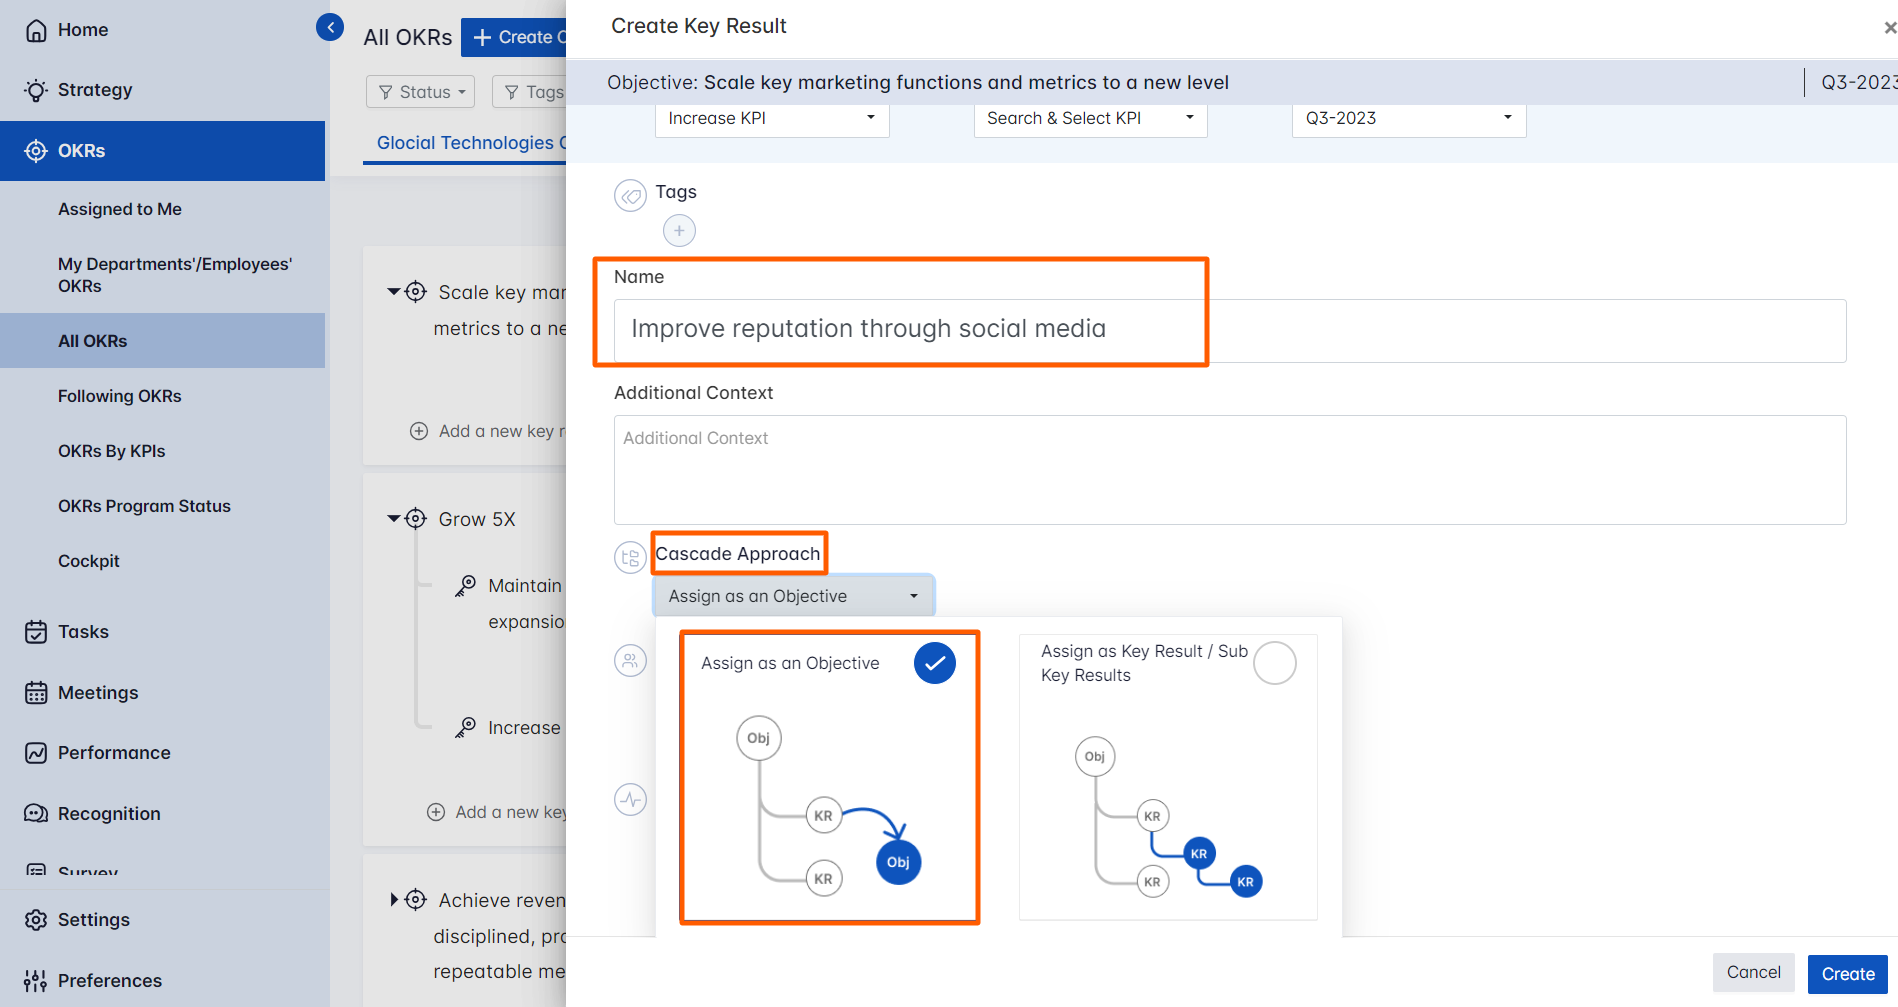Open OKRs By KPIs menu item
This screenshot has width=1898, height=1007.
coord(112,451)
